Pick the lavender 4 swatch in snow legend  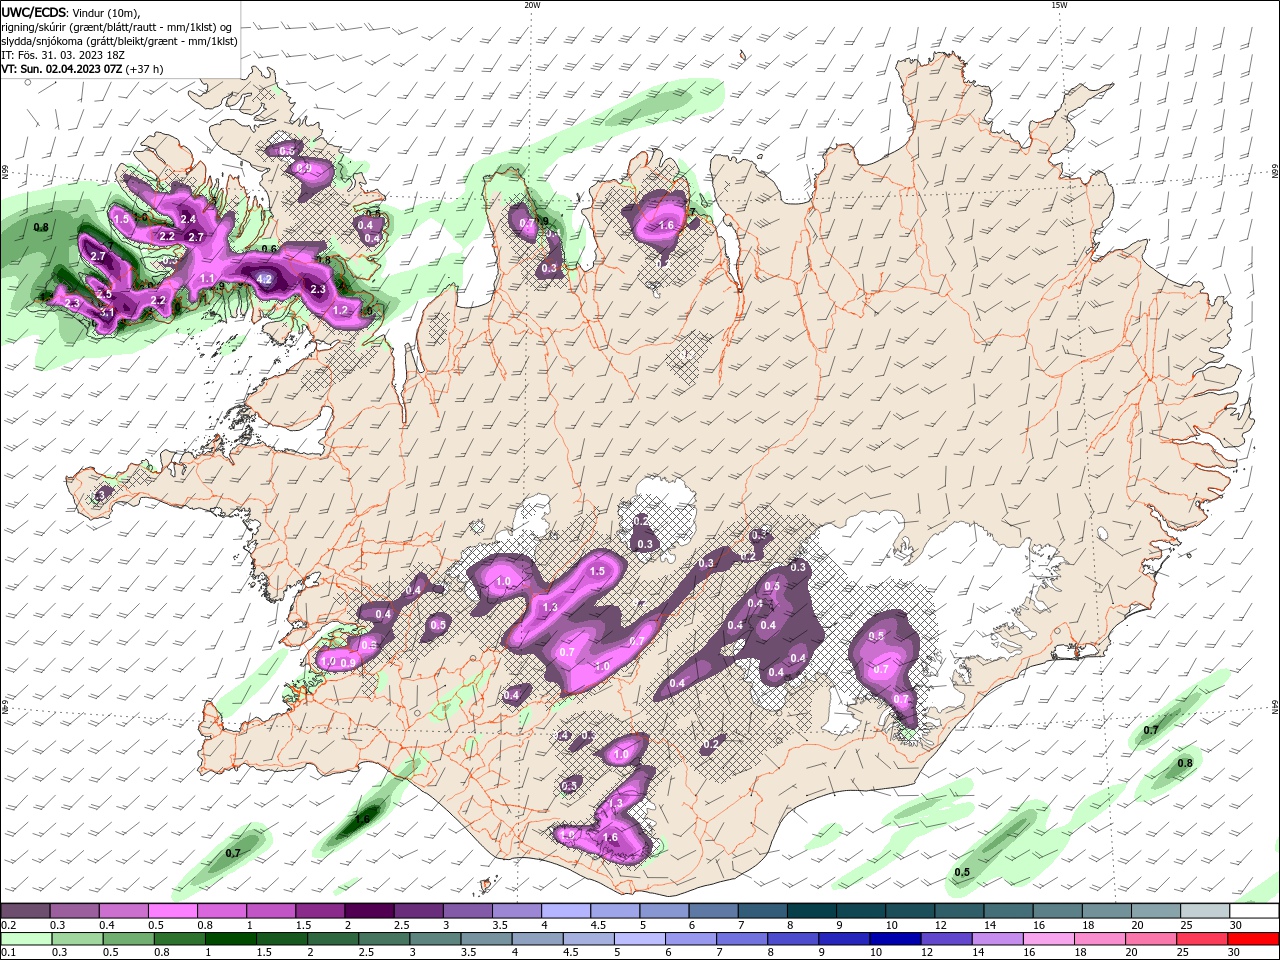coord(566,911)
